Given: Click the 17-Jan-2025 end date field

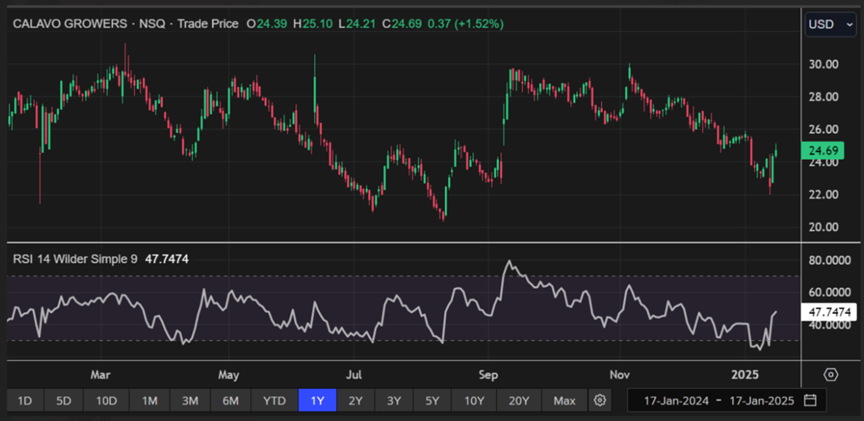Looking at the screenshot, I should [762, 401].
